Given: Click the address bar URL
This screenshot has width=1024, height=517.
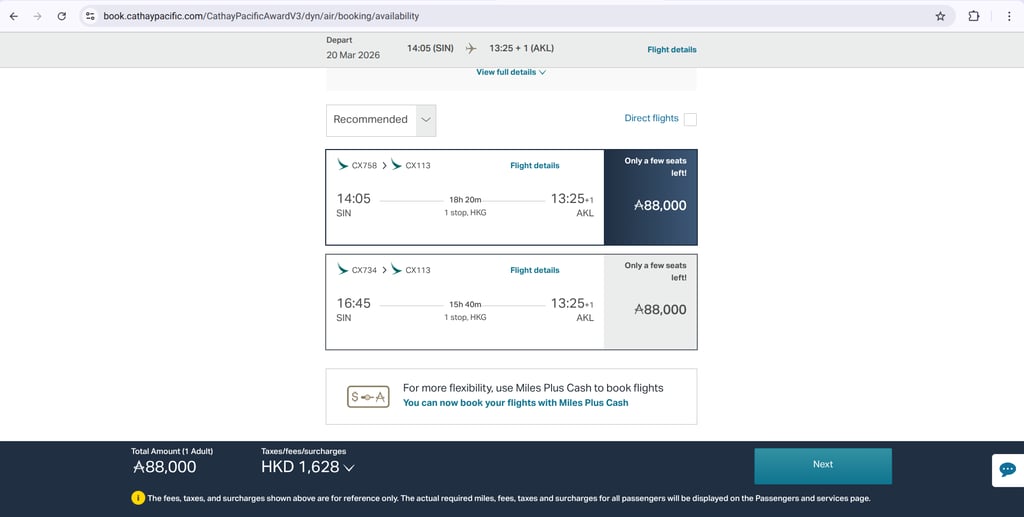Looking at the screenshot, I should [261, 16].
